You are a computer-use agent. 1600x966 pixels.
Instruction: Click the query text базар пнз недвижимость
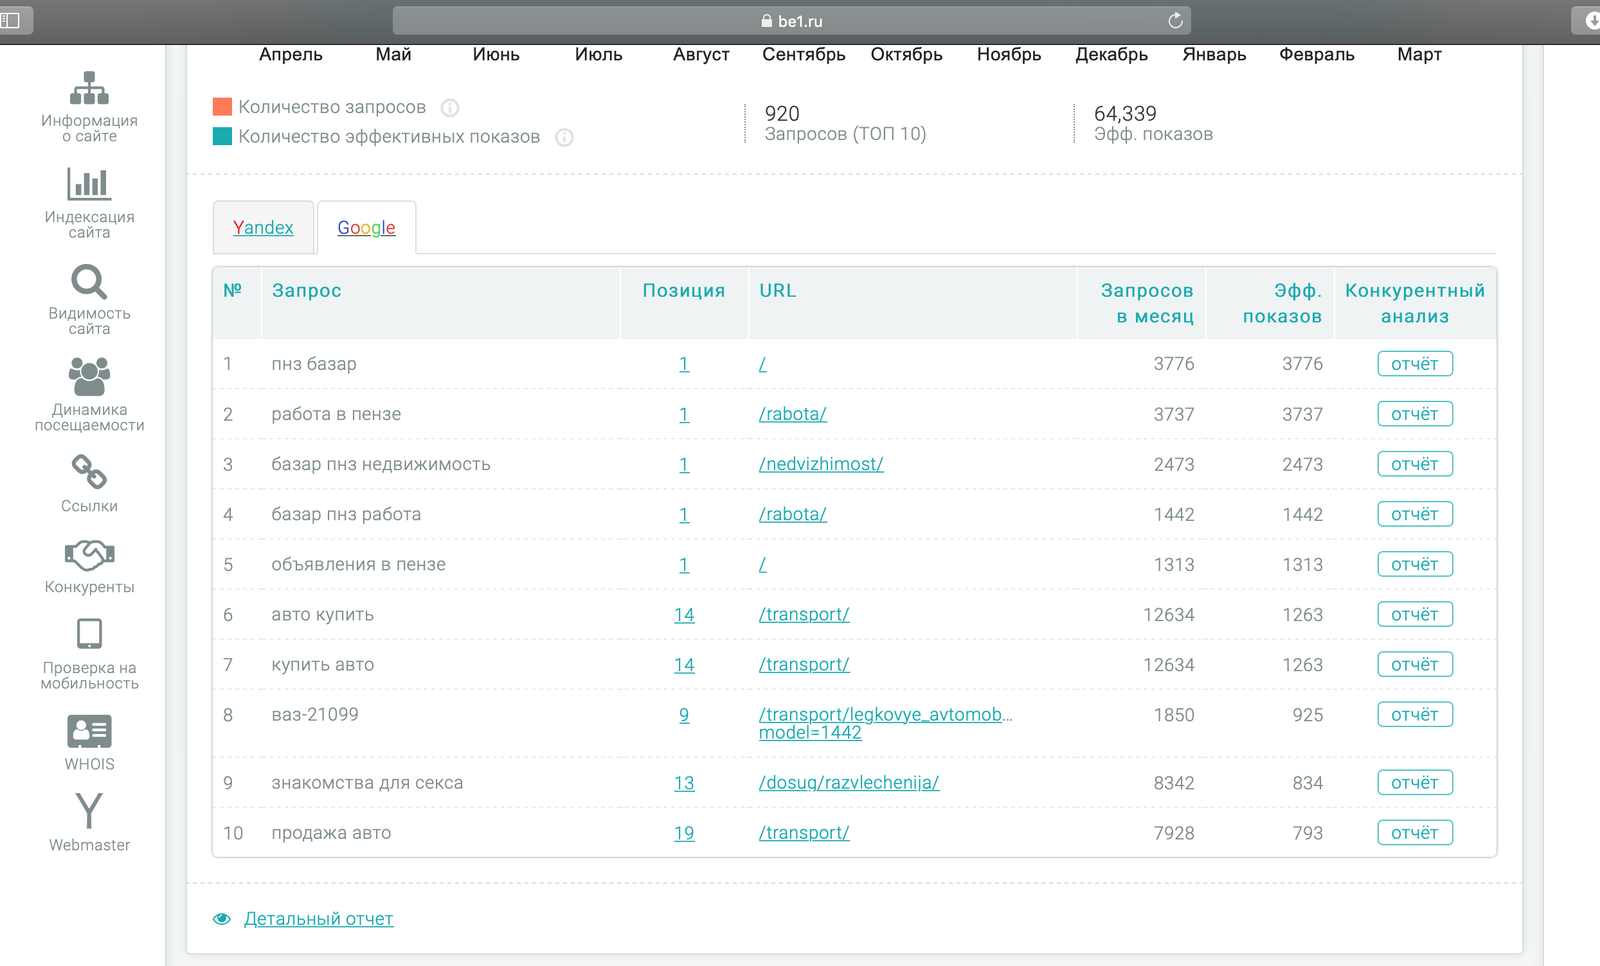[x=381, y=464]
